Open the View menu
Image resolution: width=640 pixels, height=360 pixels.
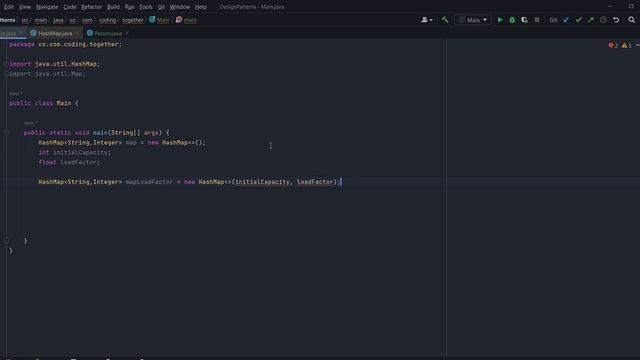[25, 7]
